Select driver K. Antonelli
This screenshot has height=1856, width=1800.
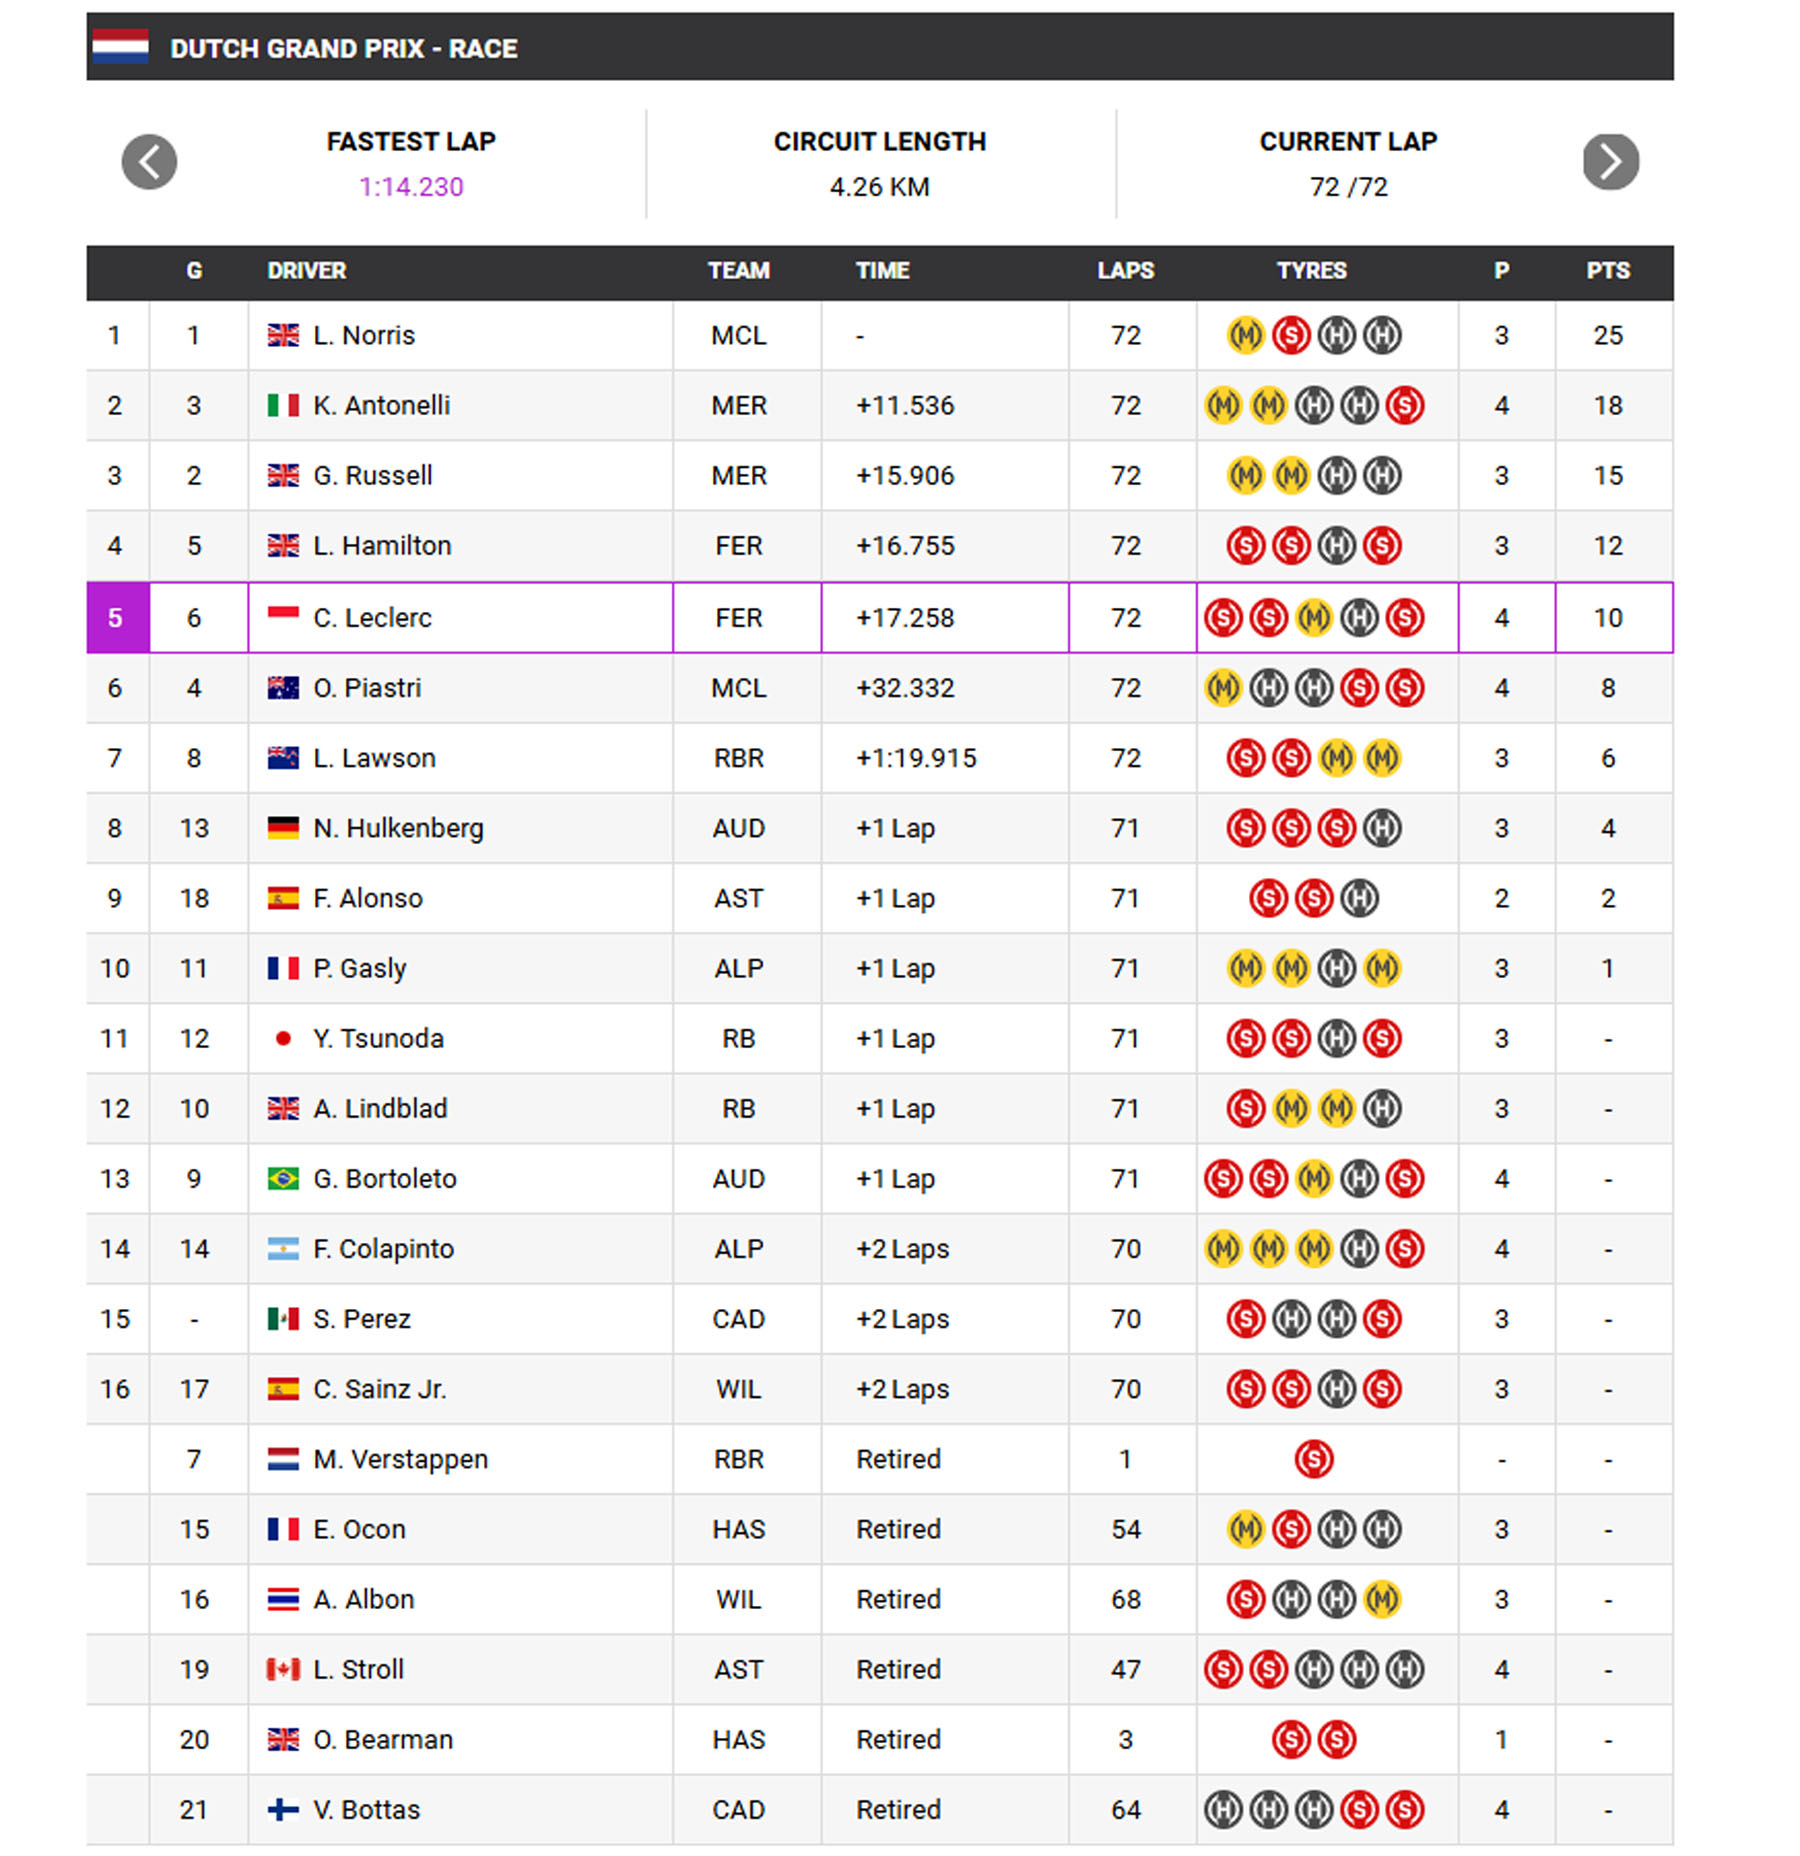[381, 405]
